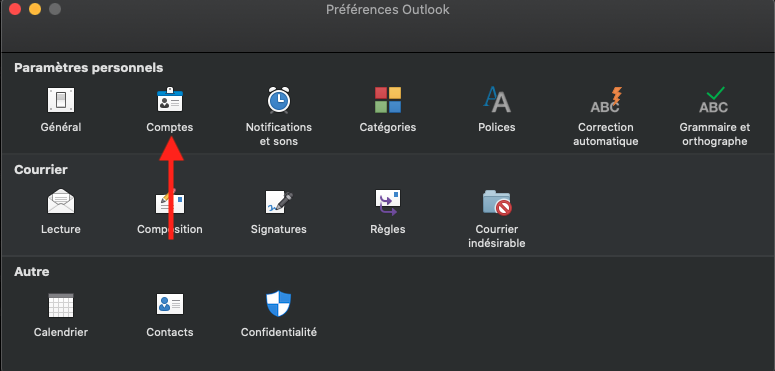Select the Catégories colored squares icon
The image size is (775, 371).
[x=388, y=100]
